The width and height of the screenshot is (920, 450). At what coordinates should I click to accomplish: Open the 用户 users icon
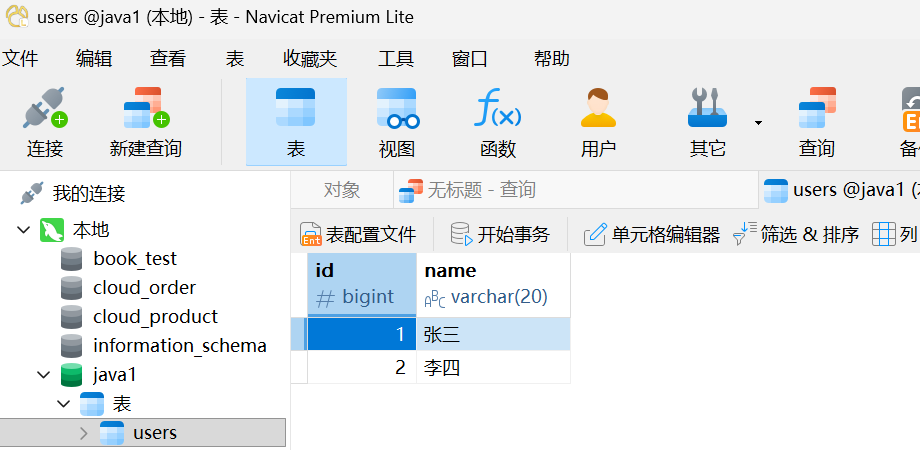pos(598,123)
